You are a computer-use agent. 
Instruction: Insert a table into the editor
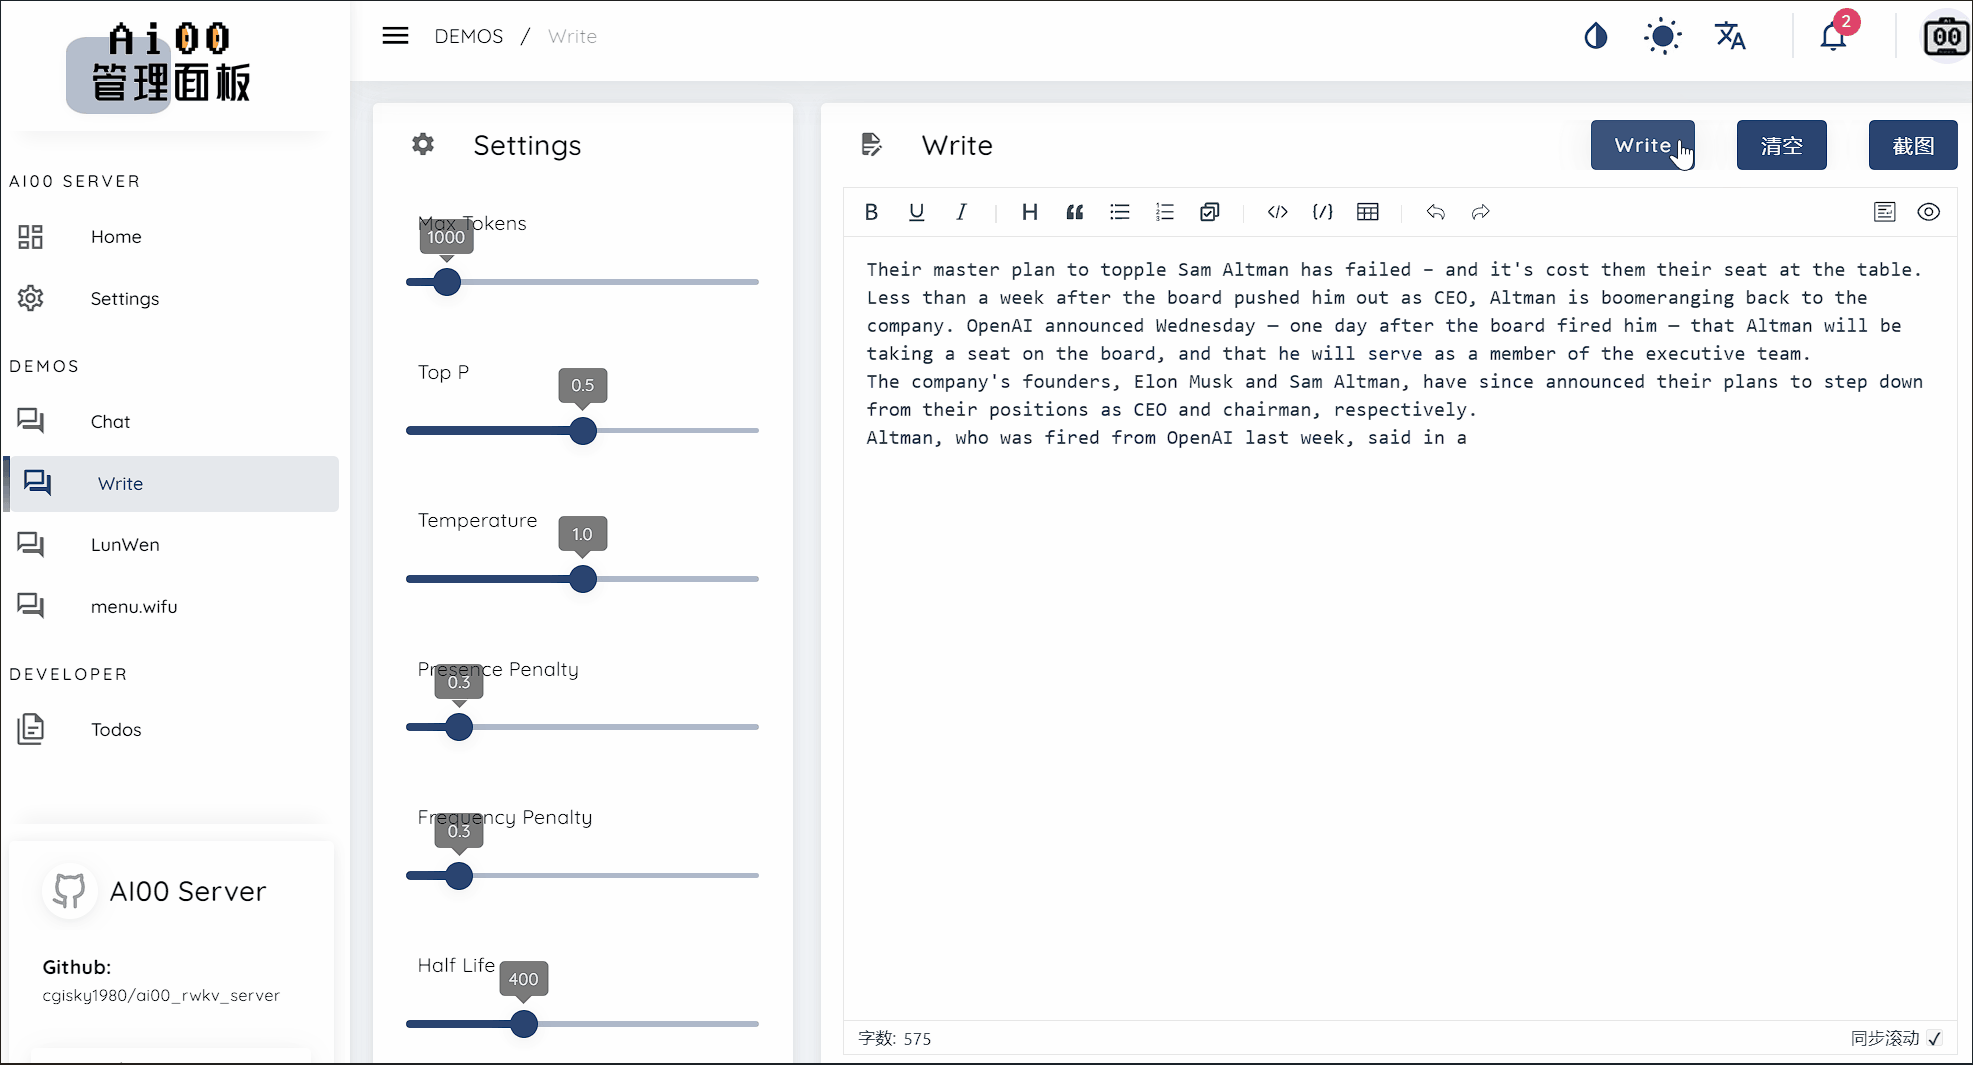click(x=1368, y=212)
